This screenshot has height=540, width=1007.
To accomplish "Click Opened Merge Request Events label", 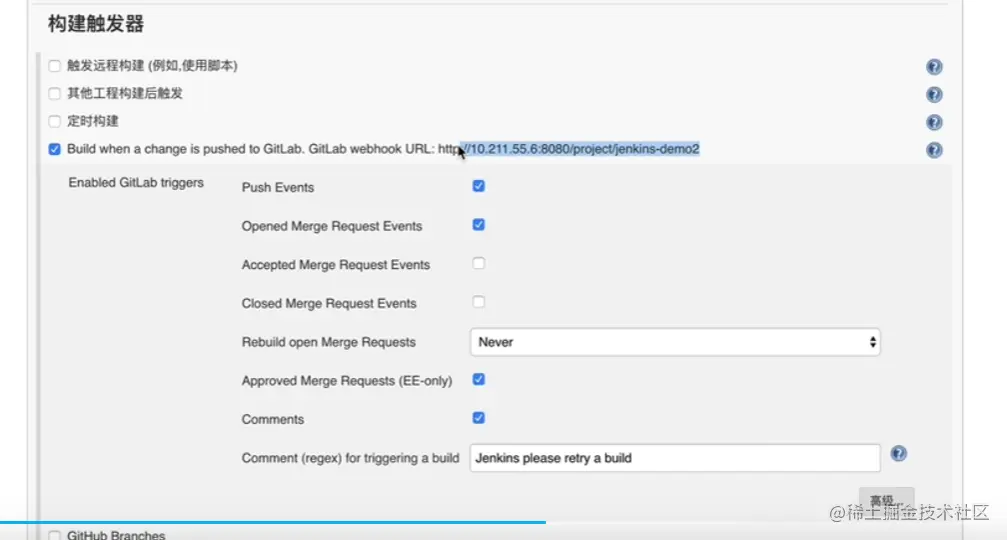I will [331, 226].
